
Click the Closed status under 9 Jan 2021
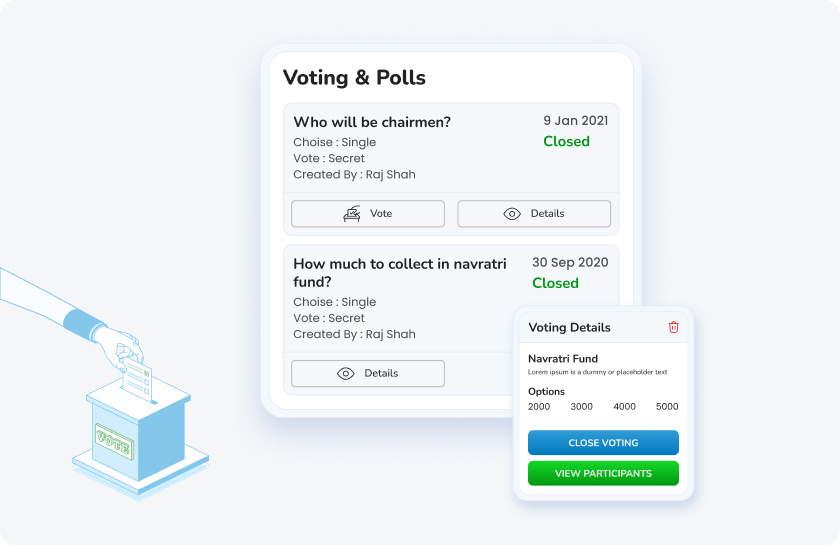click(x=566, y=141)
